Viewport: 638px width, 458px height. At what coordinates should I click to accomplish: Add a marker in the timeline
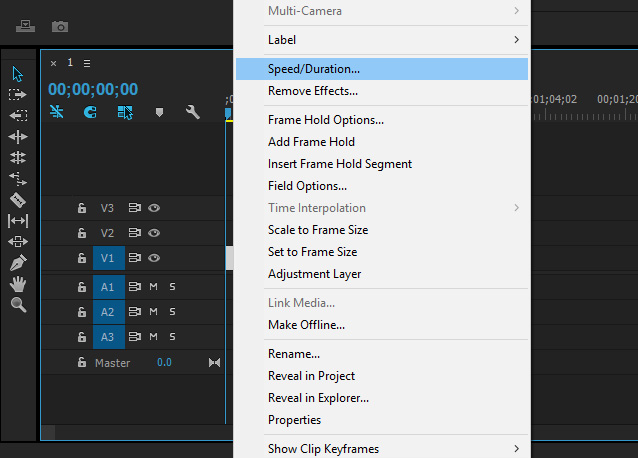[x=160, y=112]
